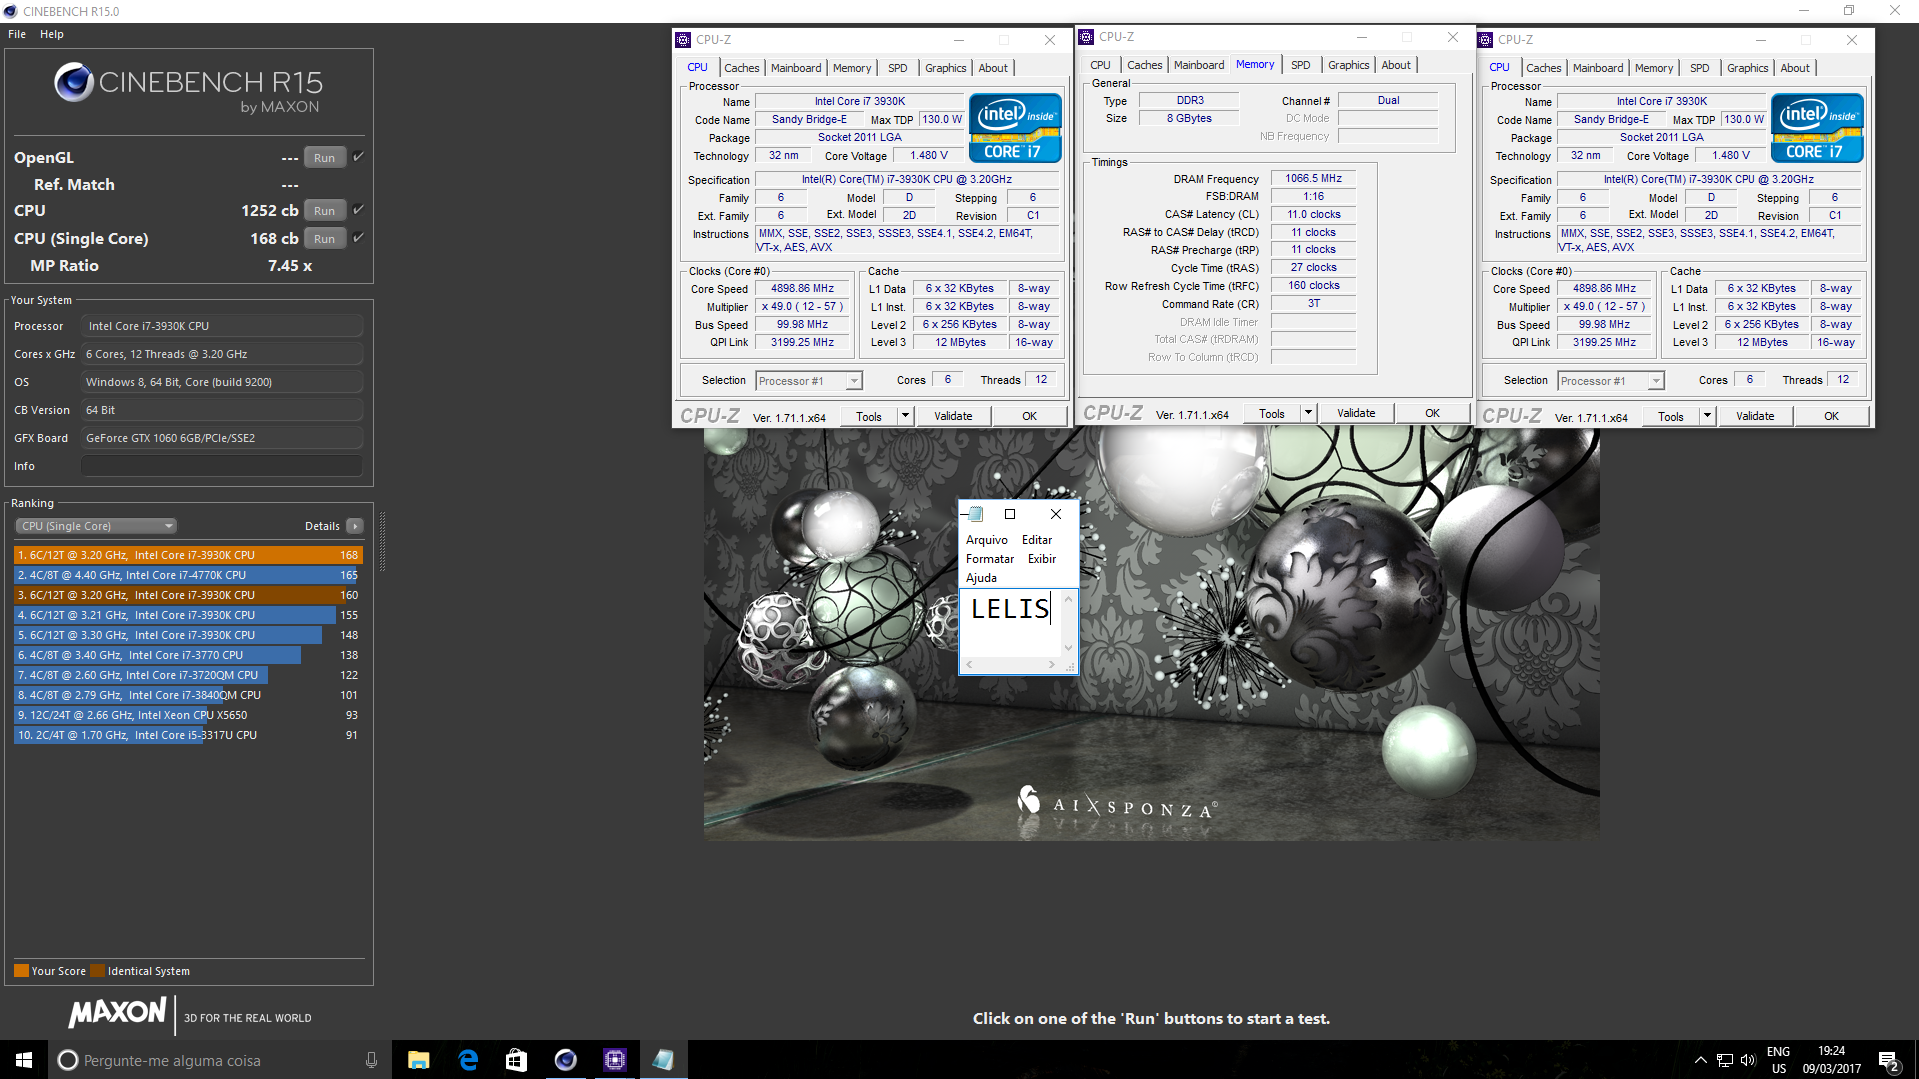The image size is (1919, 1079).
Task: Open Notepad Arquivo menu
Action: (987, 540)
